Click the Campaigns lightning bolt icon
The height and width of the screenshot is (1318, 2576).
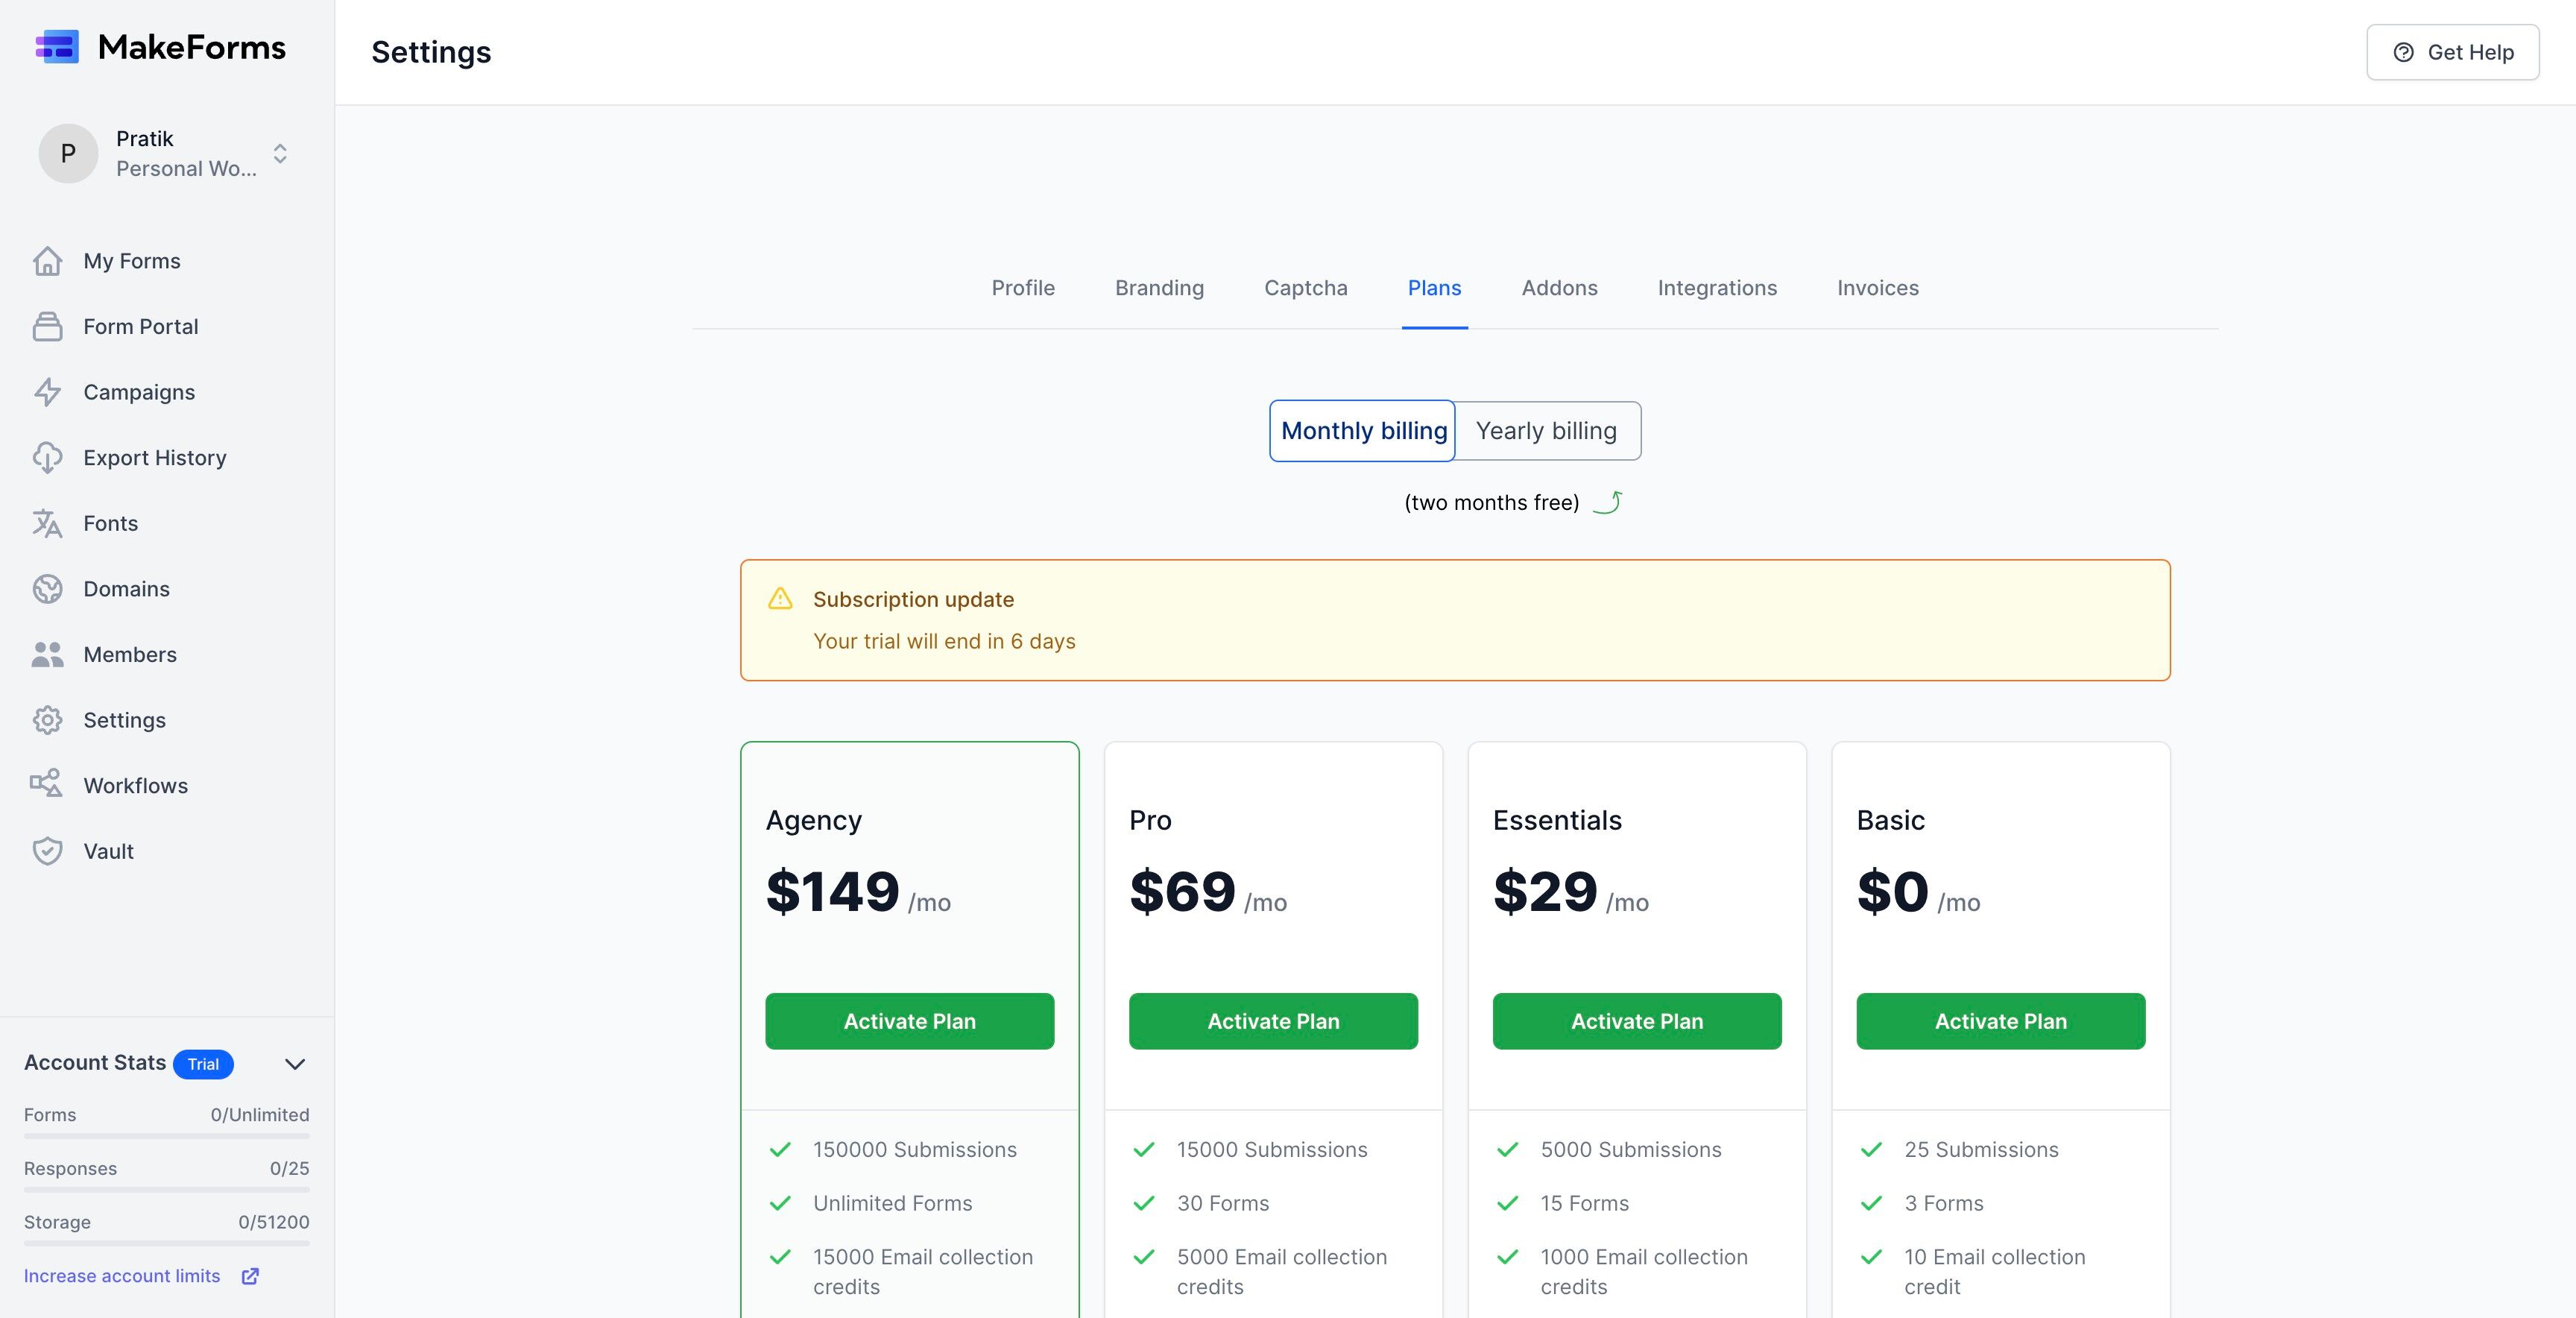click(x=47, y=392)
